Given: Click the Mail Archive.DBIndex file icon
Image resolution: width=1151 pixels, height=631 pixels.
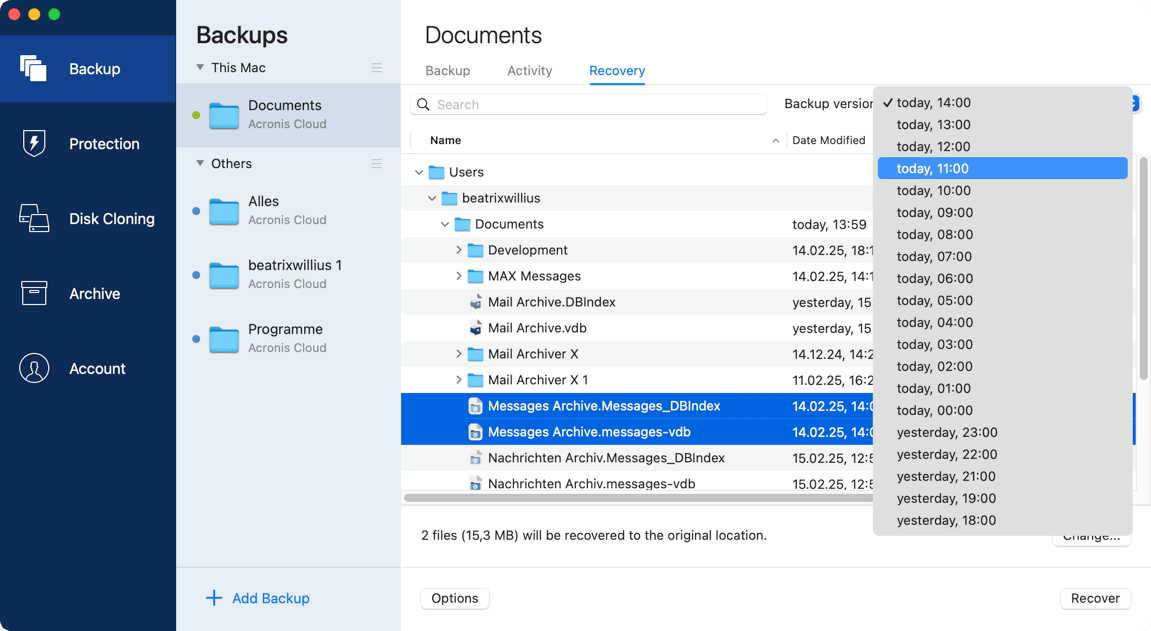Looking at the screenshot, I should point(476,302).
